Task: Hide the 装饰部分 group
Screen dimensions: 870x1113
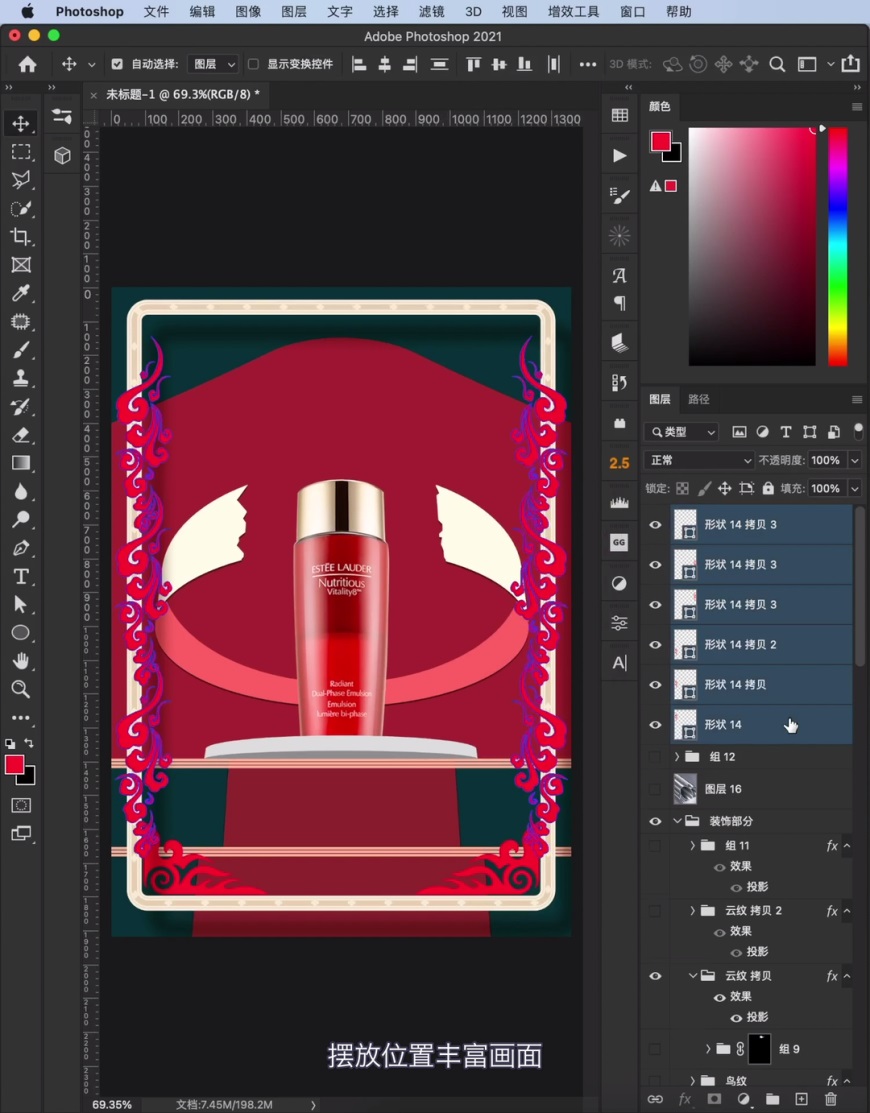Action: [x=655, y=821]
